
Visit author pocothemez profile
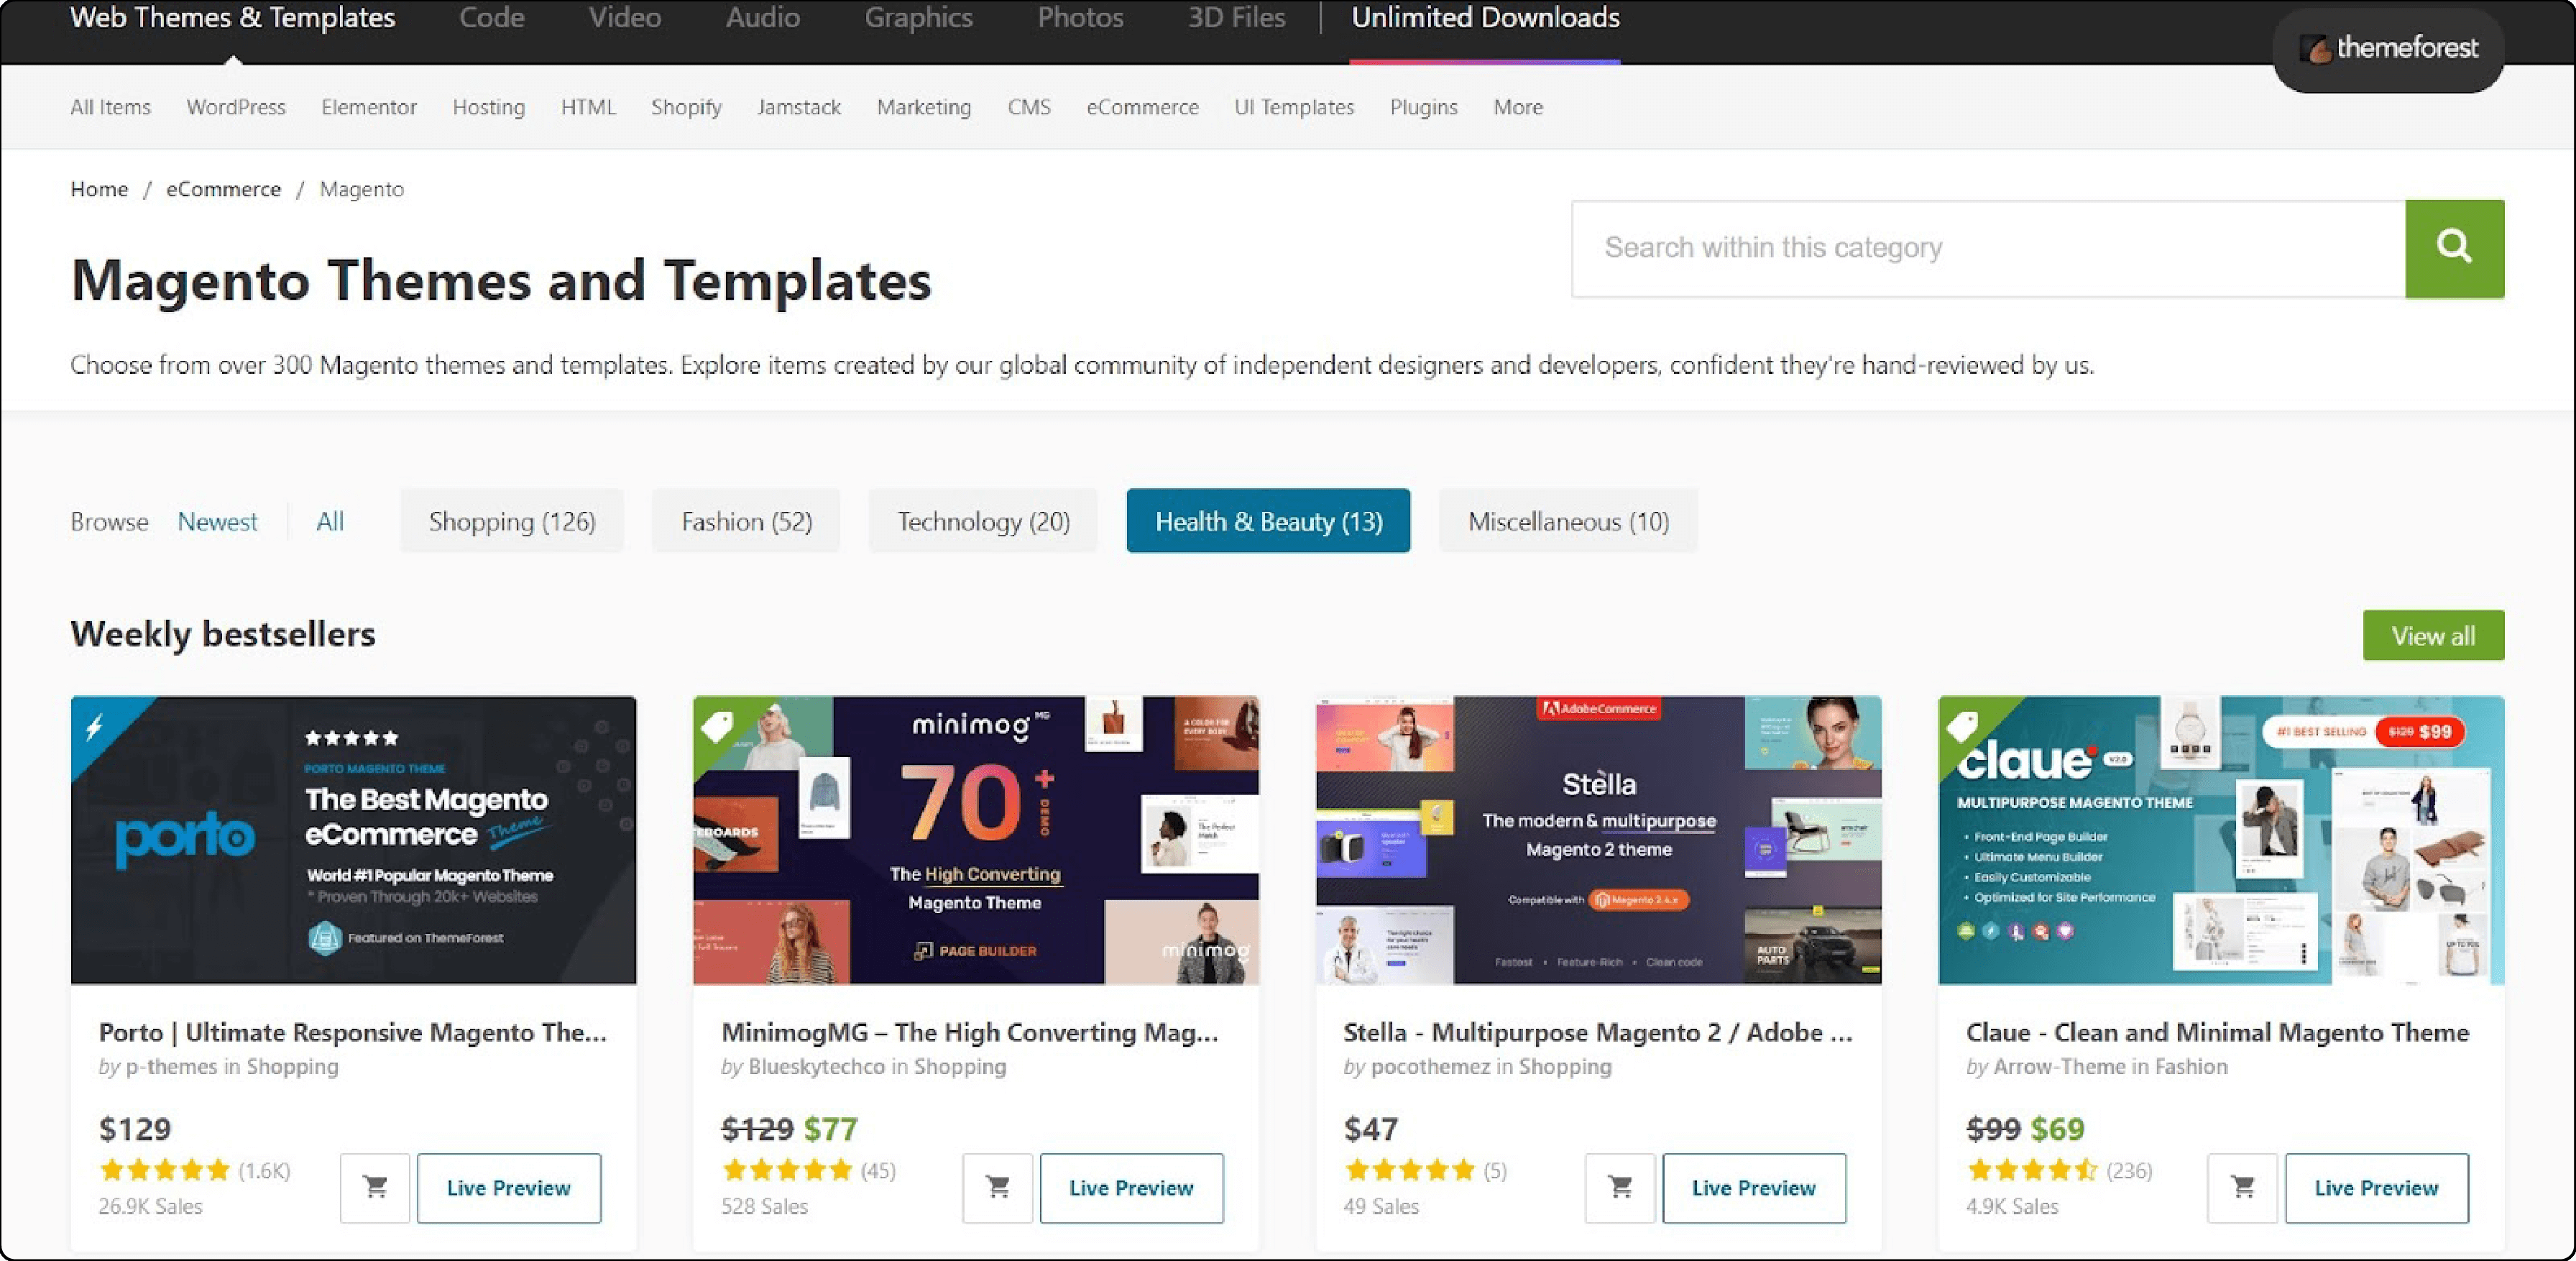click(1430, 1067)
